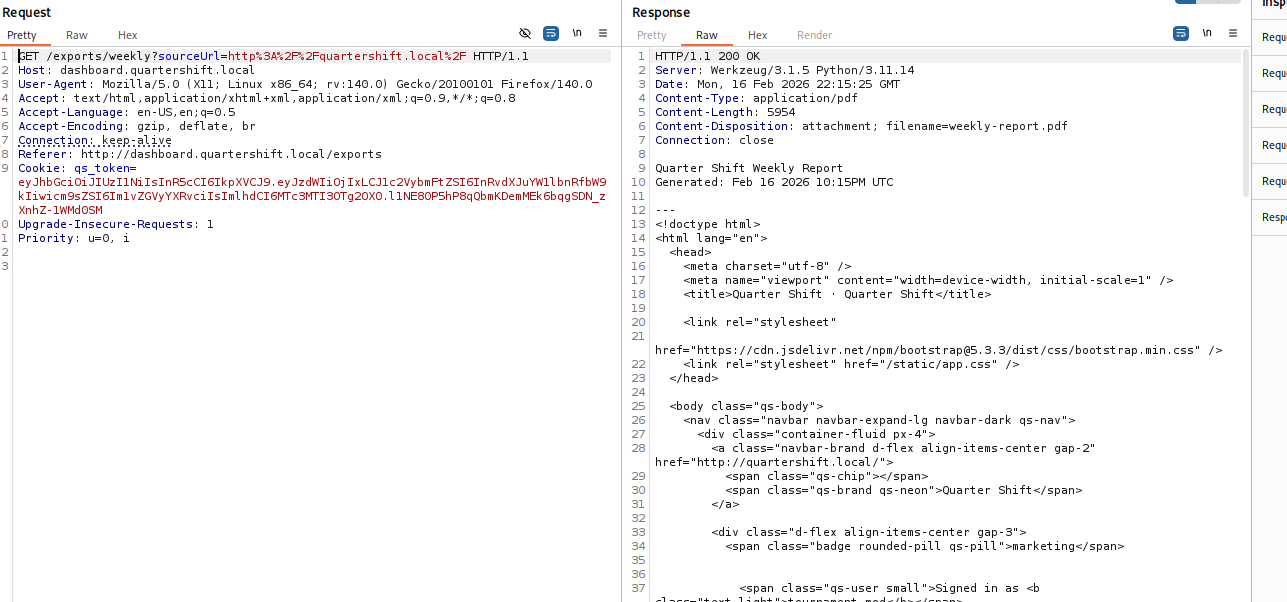Open the Response Hex tab
Viewport: 1287px width, 602px height.
(x=758, y=35)
